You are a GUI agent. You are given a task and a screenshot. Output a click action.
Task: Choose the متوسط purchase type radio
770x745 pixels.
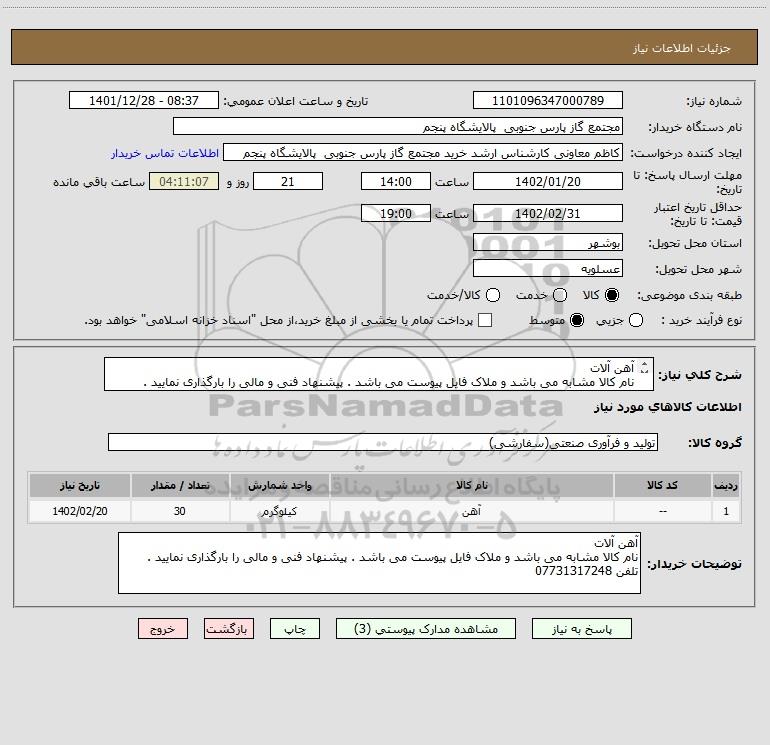click(577, 321)
